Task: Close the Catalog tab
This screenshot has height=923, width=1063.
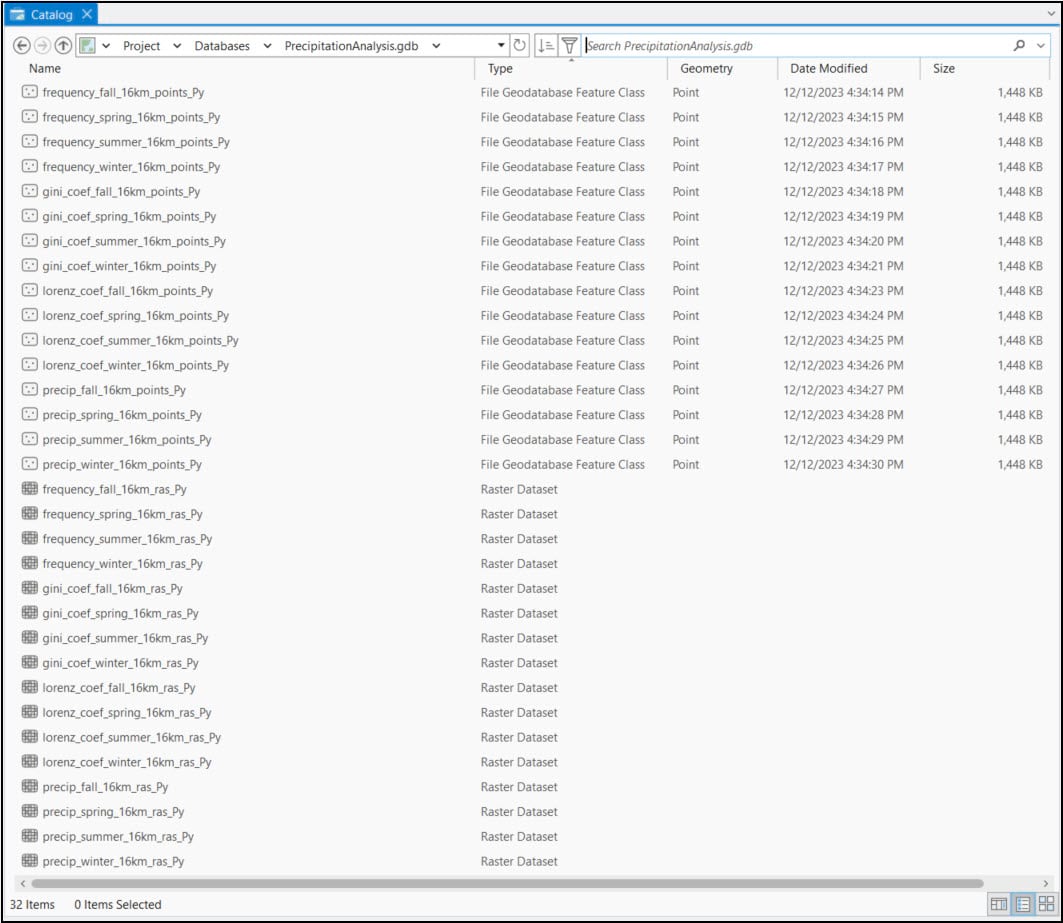Action: 87,14
